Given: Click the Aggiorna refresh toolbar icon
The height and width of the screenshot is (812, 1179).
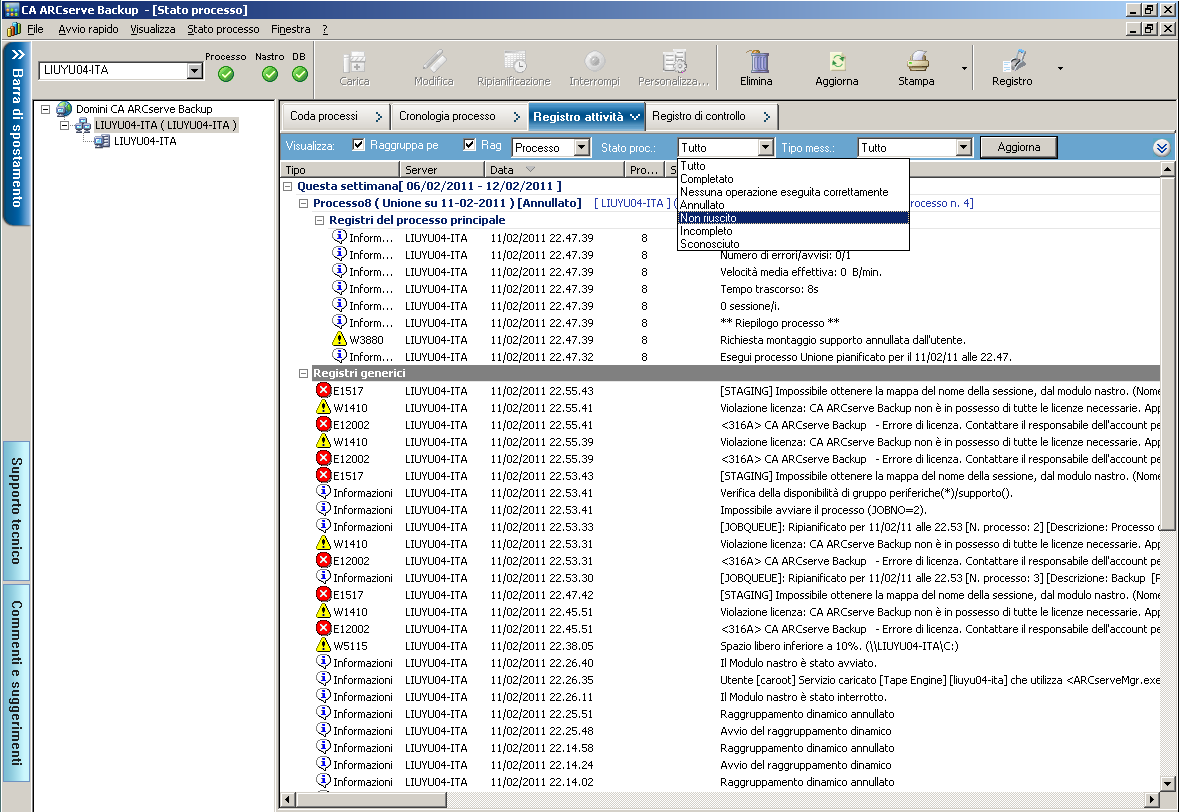Looking at the screenshot, I should click(x=836, y=62).
